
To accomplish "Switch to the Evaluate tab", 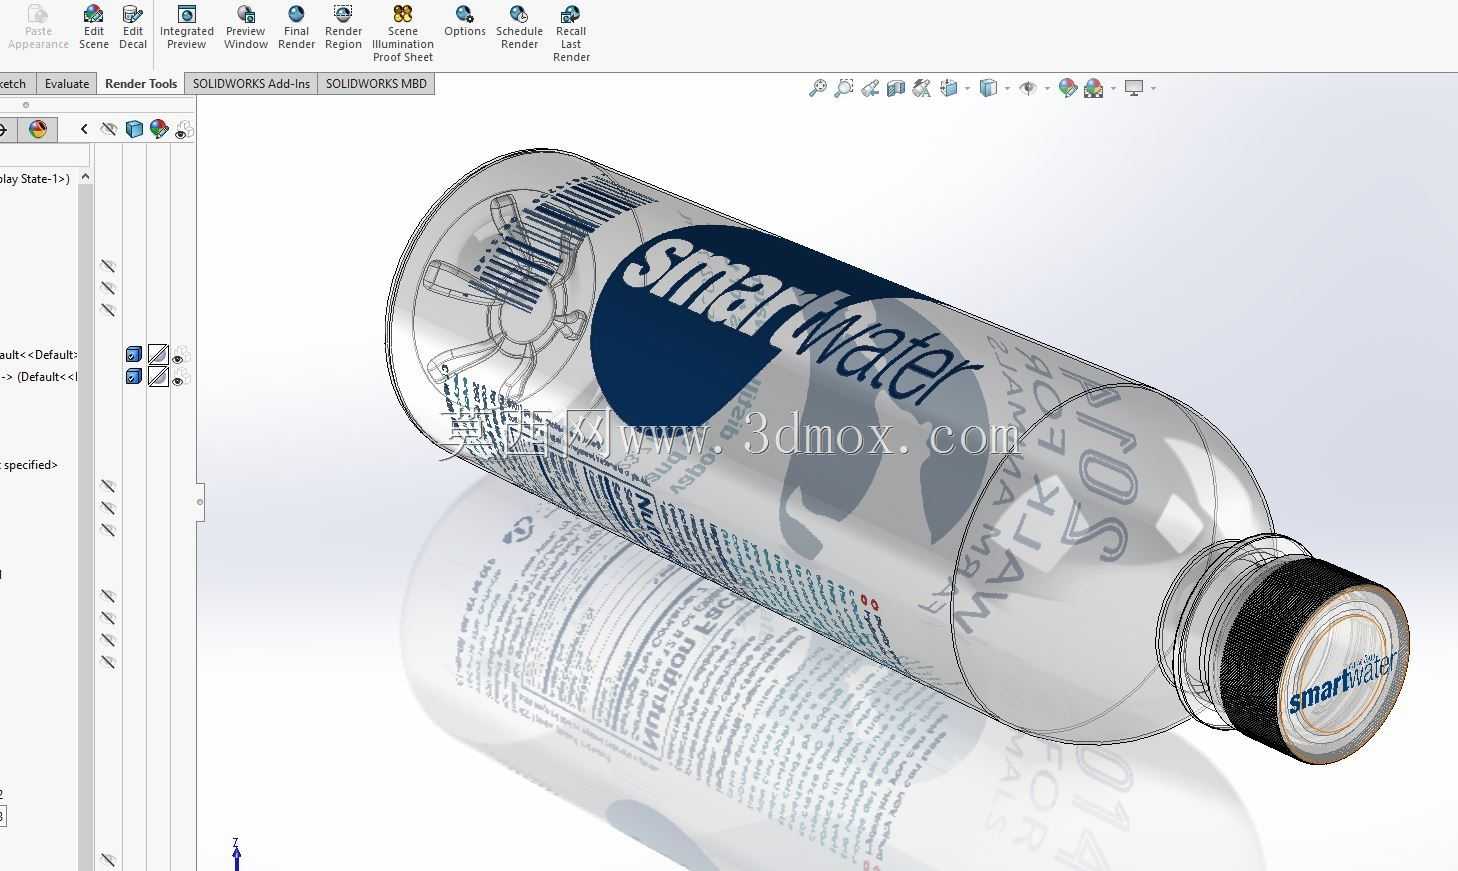I will [x=67, y=84].
